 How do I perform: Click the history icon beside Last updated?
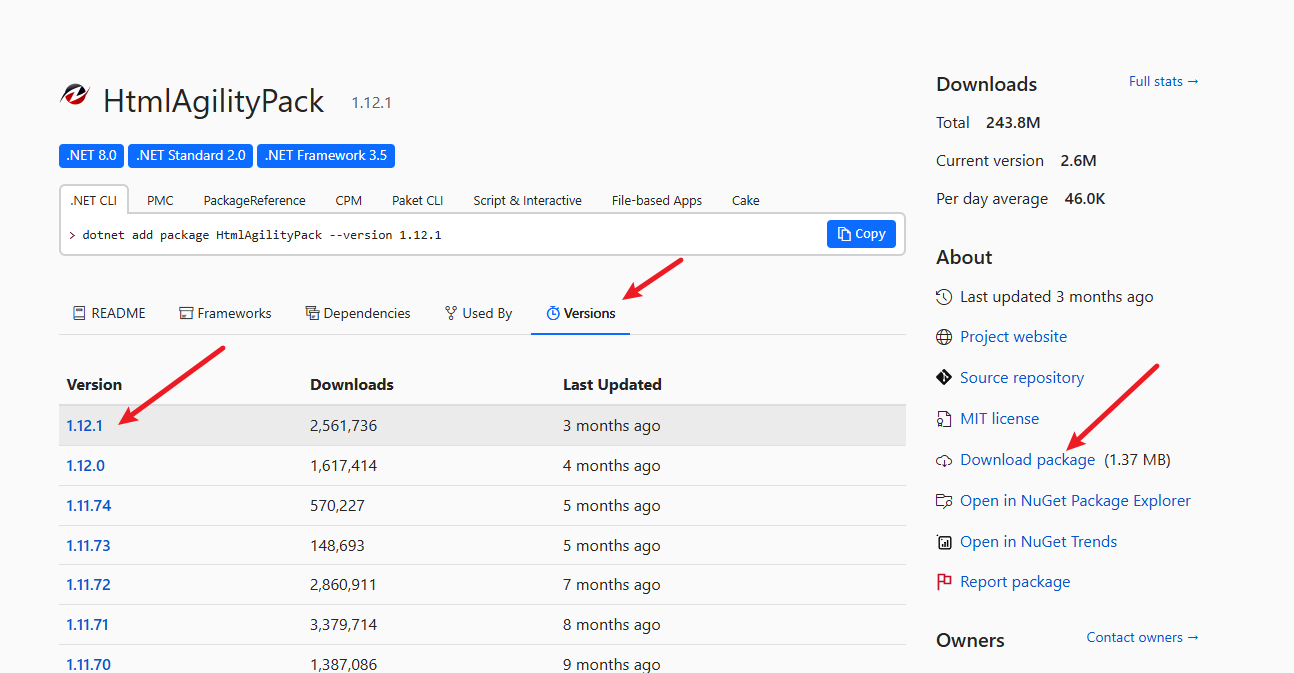(944, 297)
